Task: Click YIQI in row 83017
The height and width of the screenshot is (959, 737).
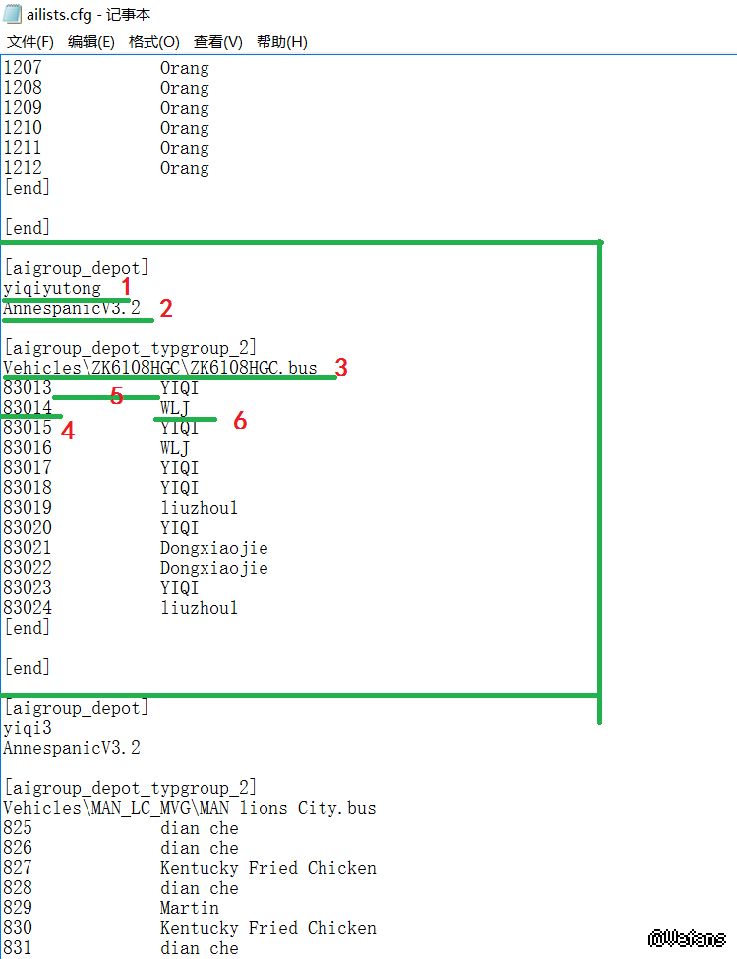Action: point(179,468)
